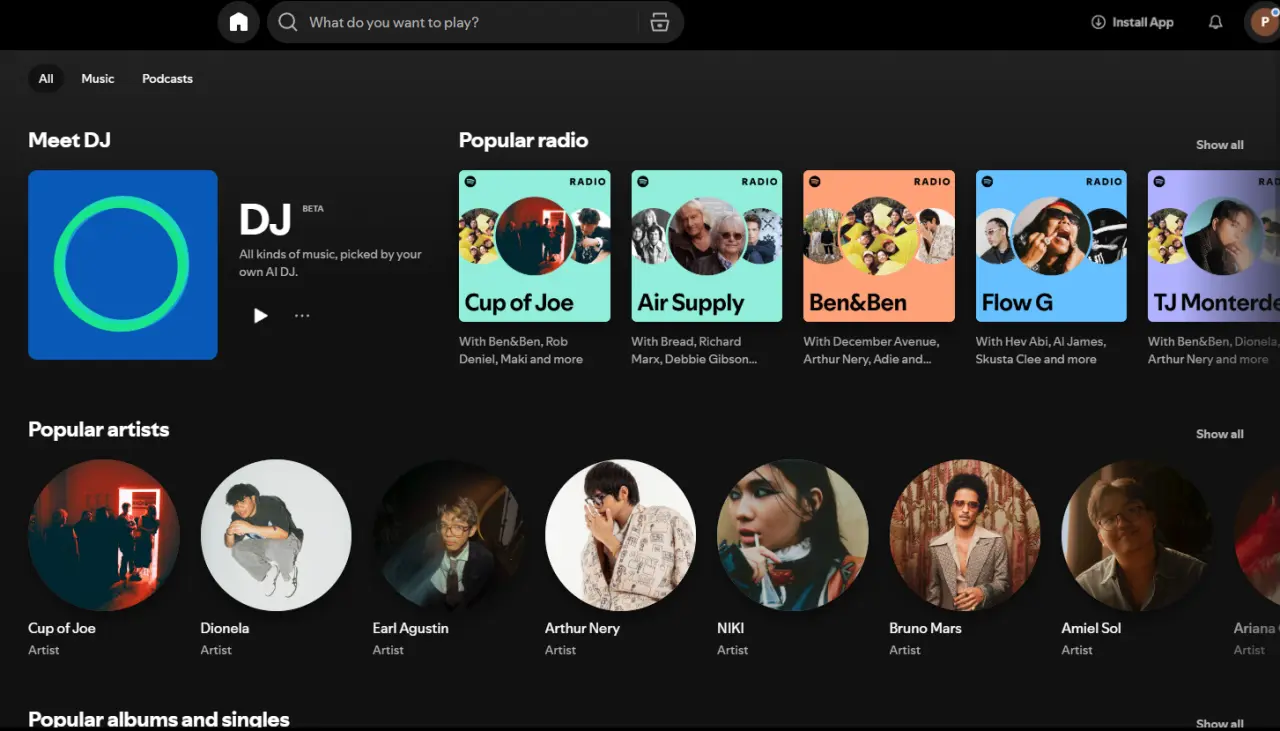Open Earl Agustin's artist photo
This screenshot has height=731, width=1280.
pos(448,535)
